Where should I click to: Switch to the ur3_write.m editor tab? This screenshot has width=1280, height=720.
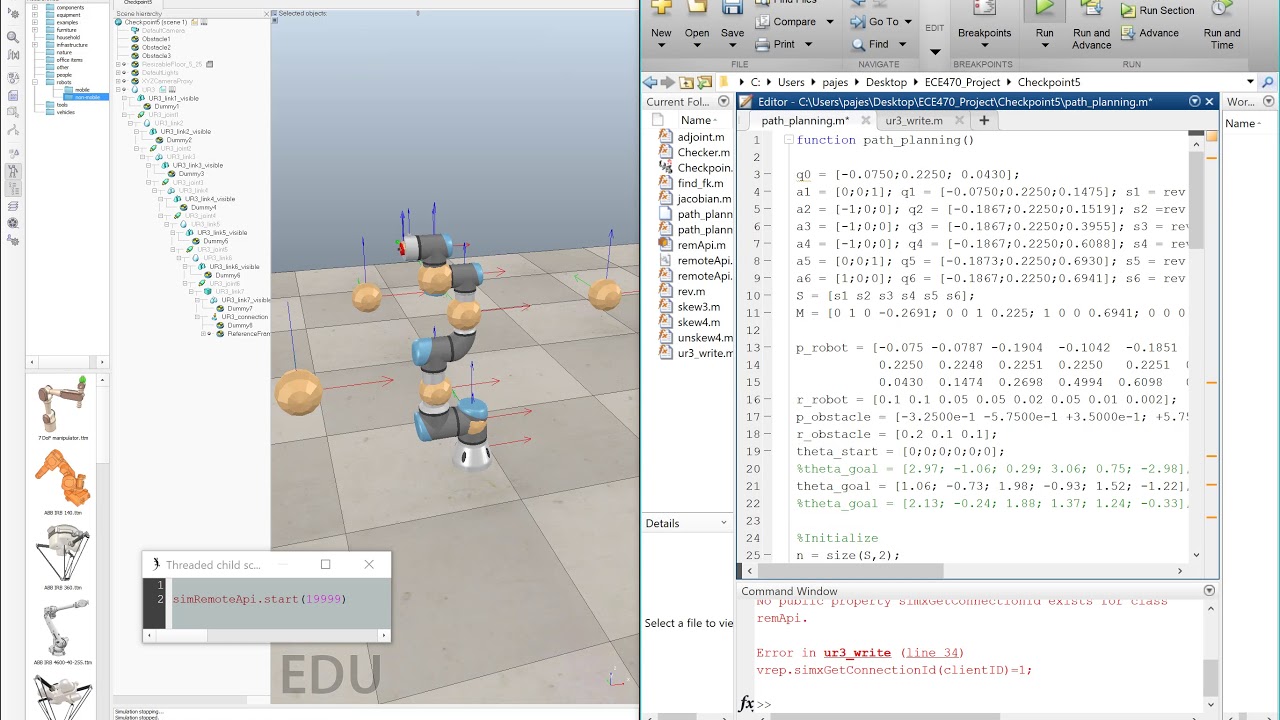pos(914,120)
